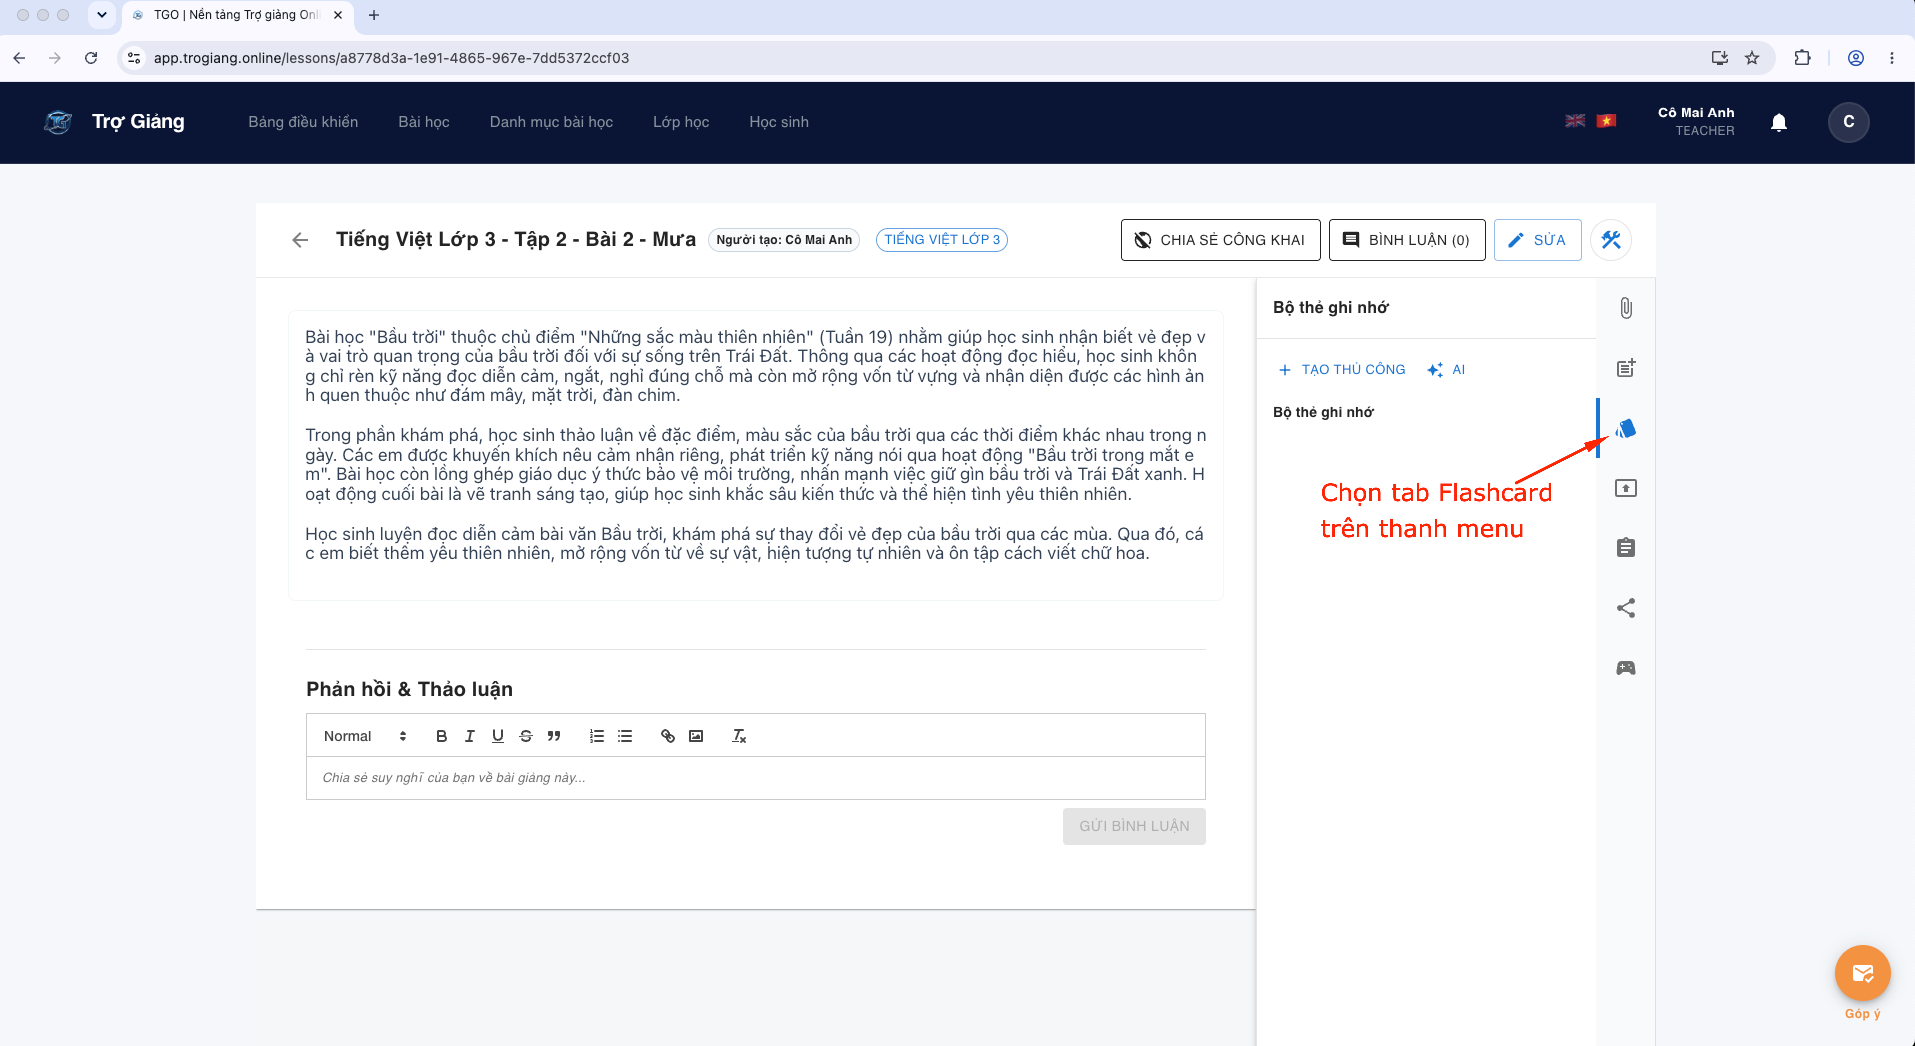Open the games controller tab

[1626, 668]
